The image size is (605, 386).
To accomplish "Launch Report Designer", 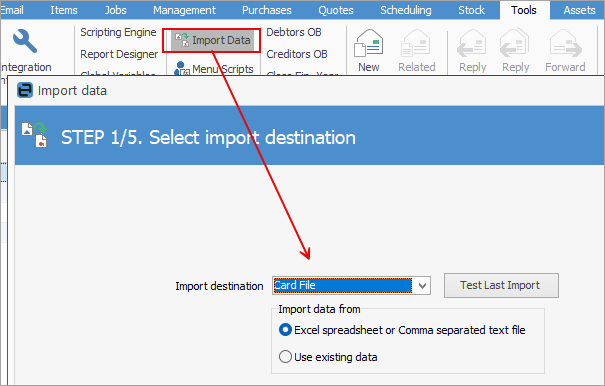I will click(119, 54).
